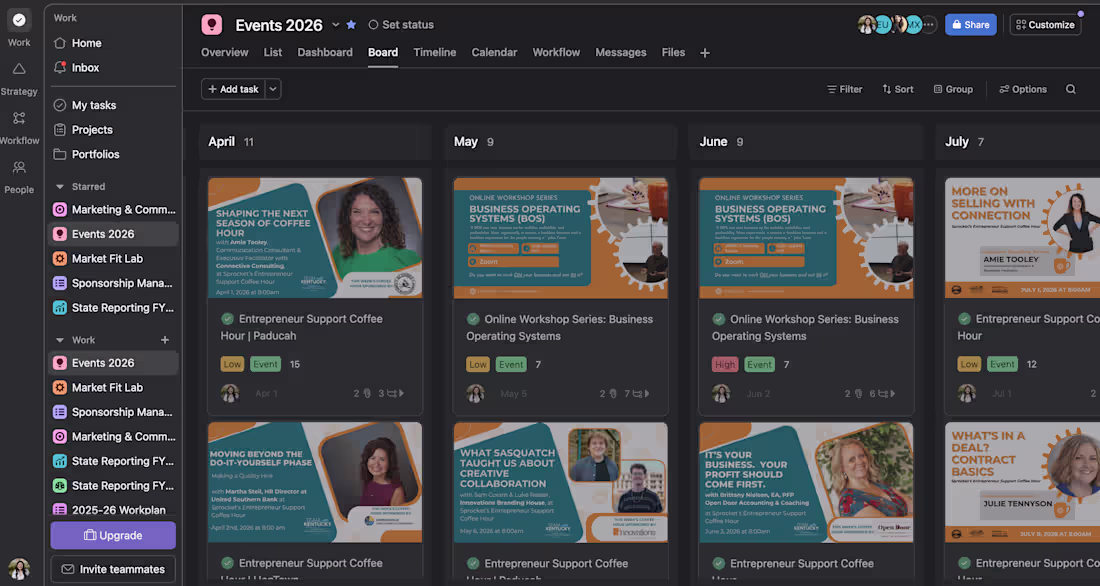The height and width of the screenshot is (586, 1100).
Task: Show more project members ellipsis
Action: point(929,25)
